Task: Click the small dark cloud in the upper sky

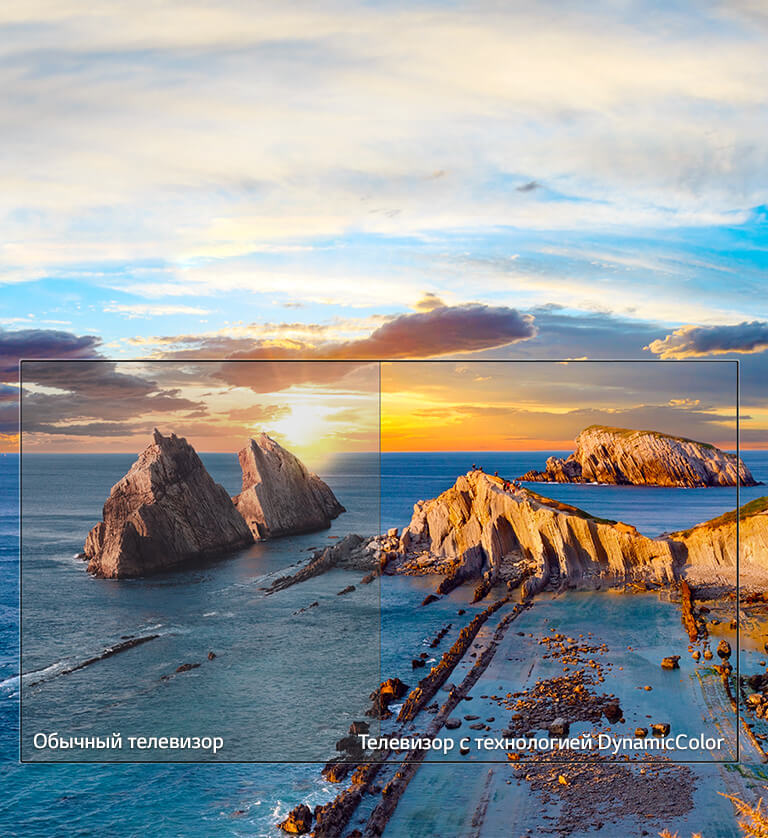Action: tap(527, 186)
